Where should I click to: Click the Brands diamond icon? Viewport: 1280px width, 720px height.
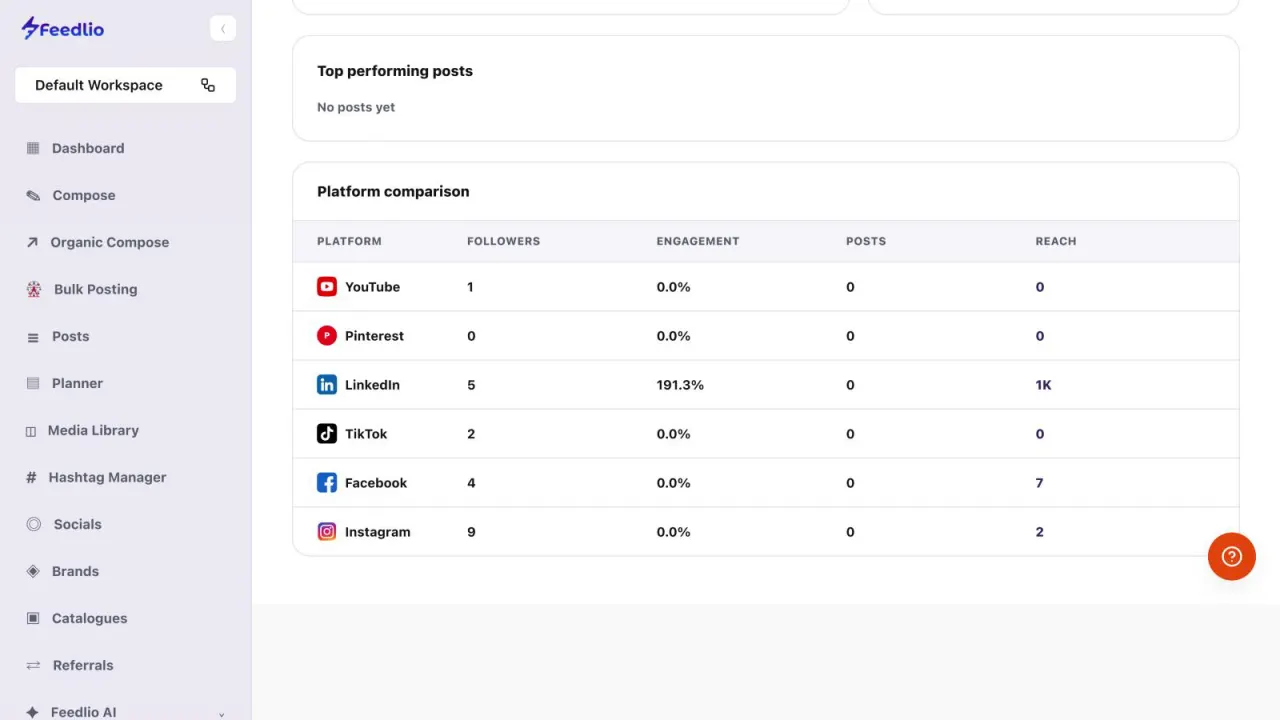[33, 571]
